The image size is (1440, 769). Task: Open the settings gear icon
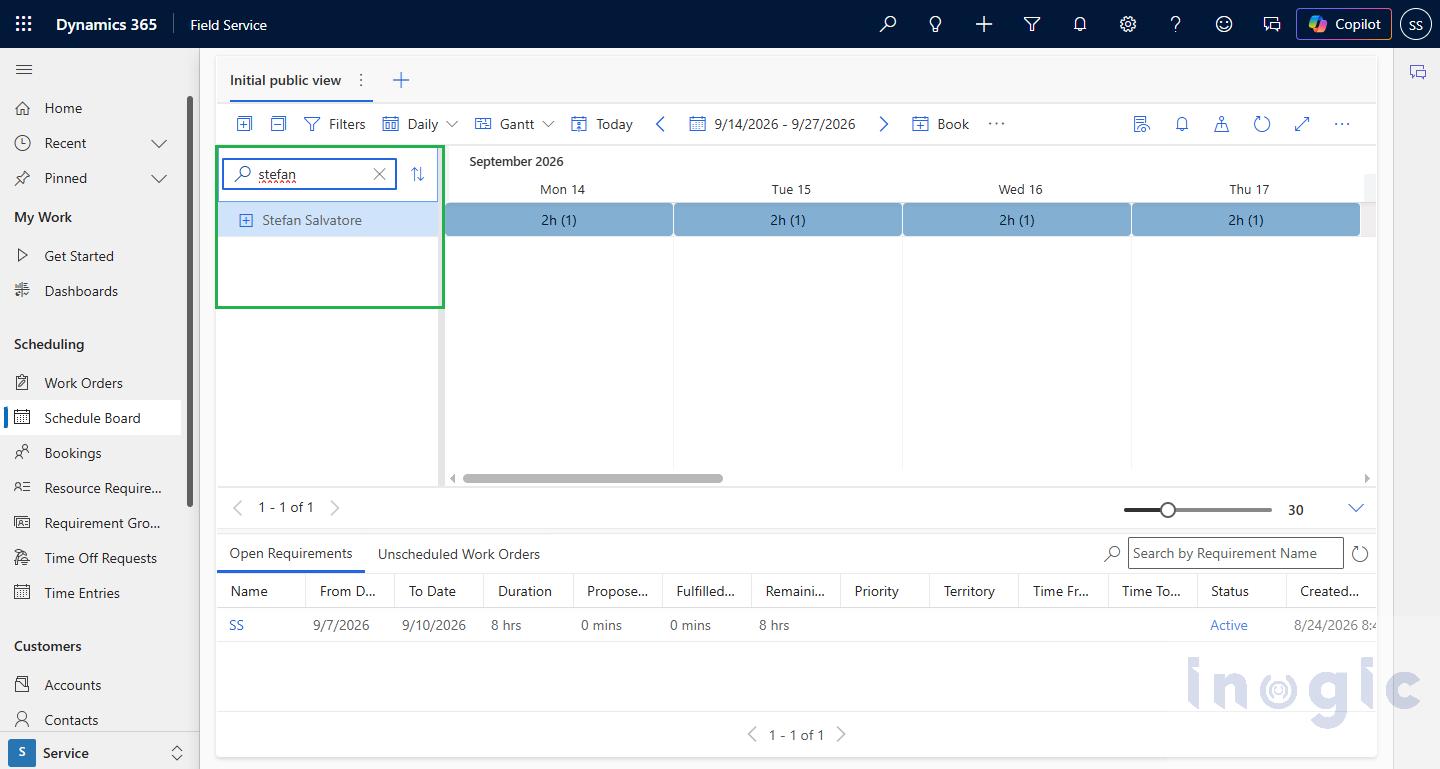click(1128, 24)
